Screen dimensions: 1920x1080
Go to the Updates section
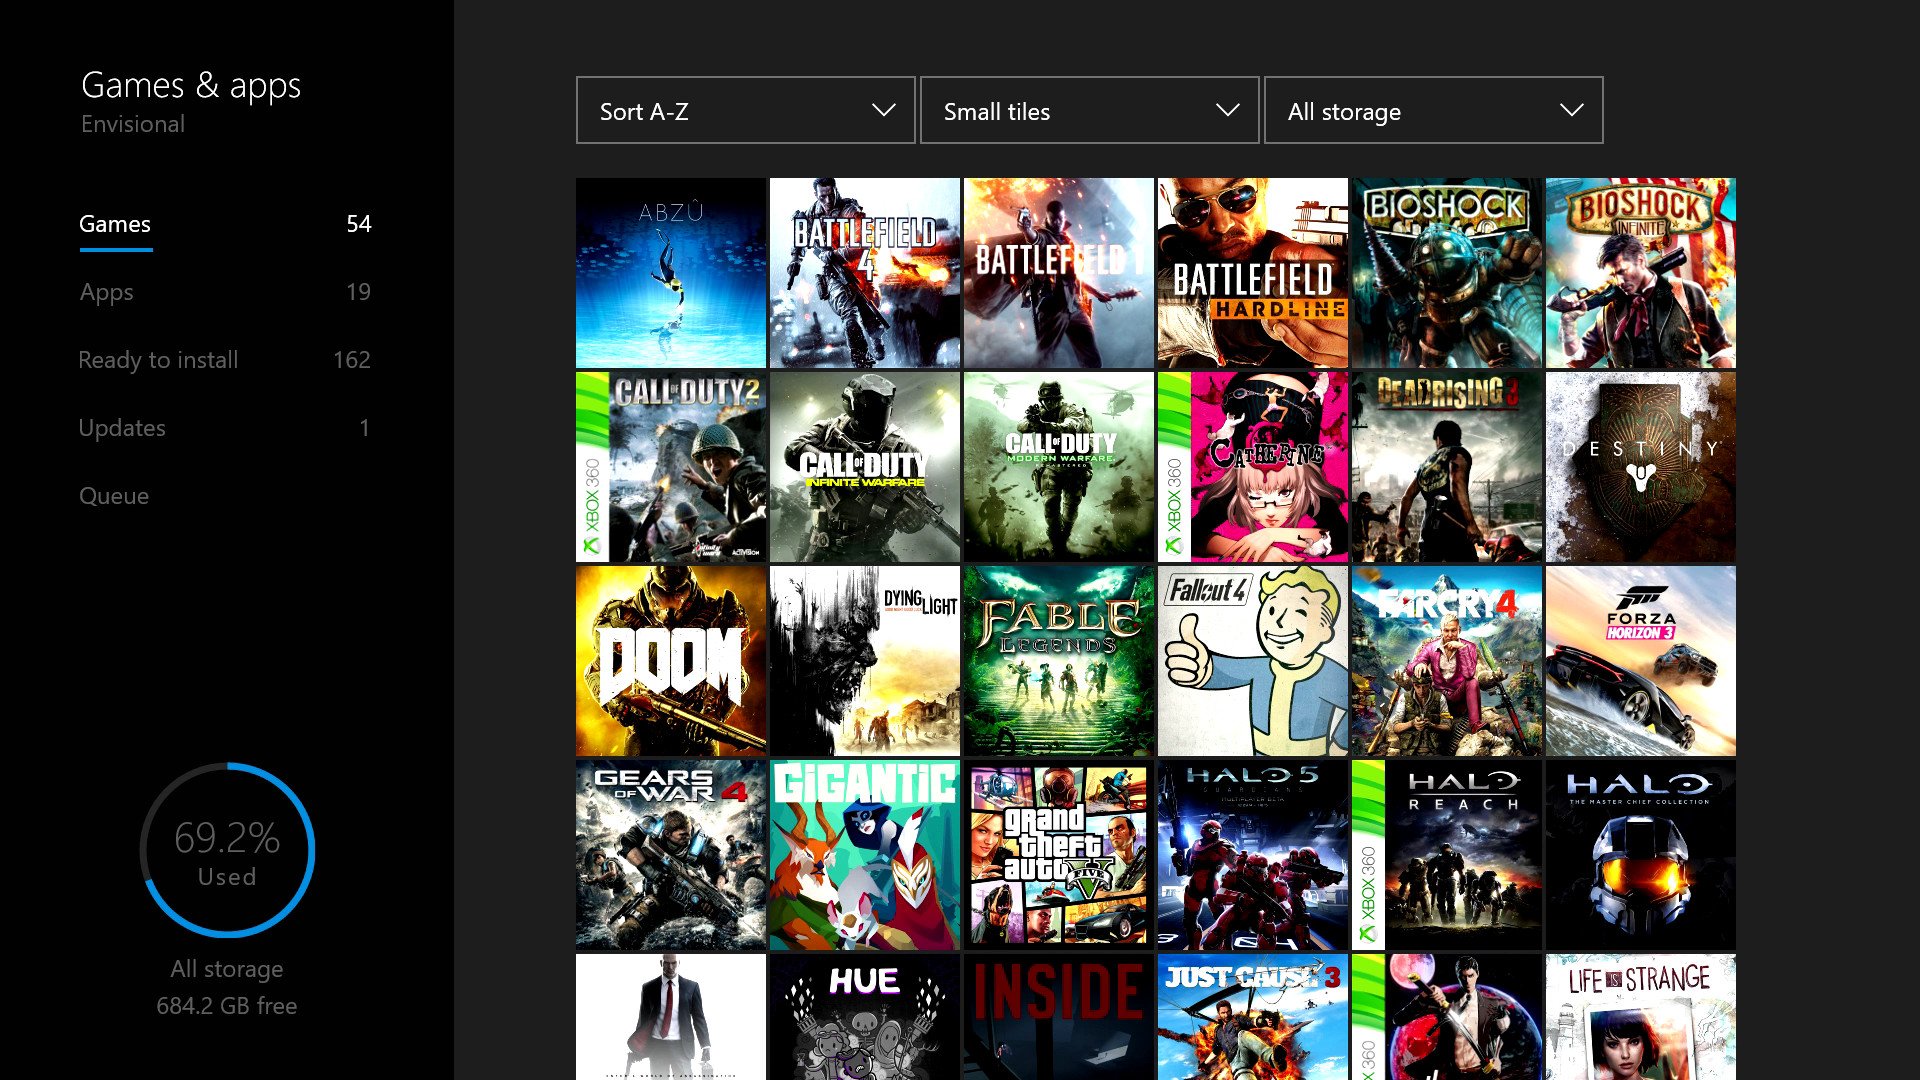click(122, 428)
